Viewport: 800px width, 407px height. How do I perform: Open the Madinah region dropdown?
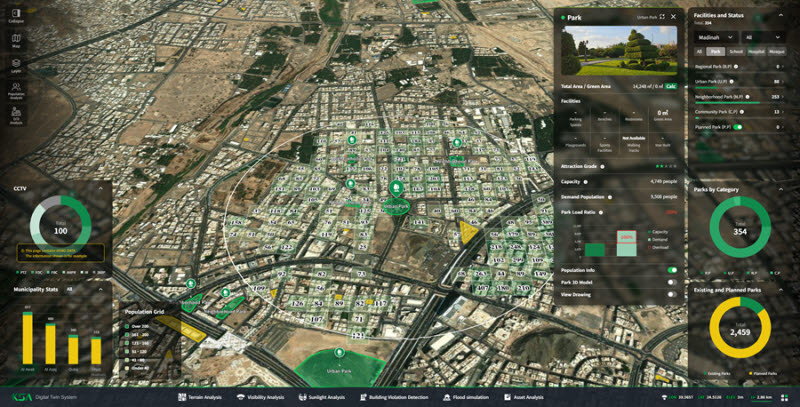(715, 37)
